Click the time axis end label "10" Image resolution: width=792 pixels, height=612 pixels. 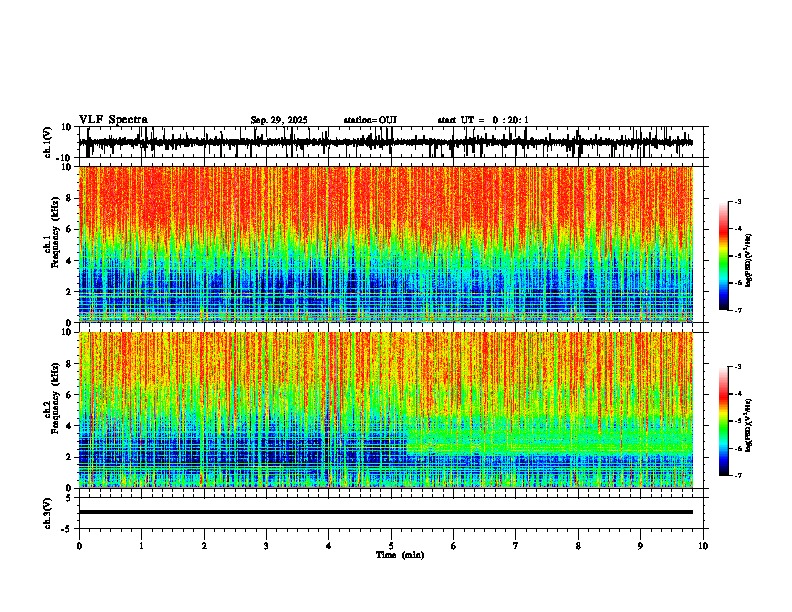[703, 546]
